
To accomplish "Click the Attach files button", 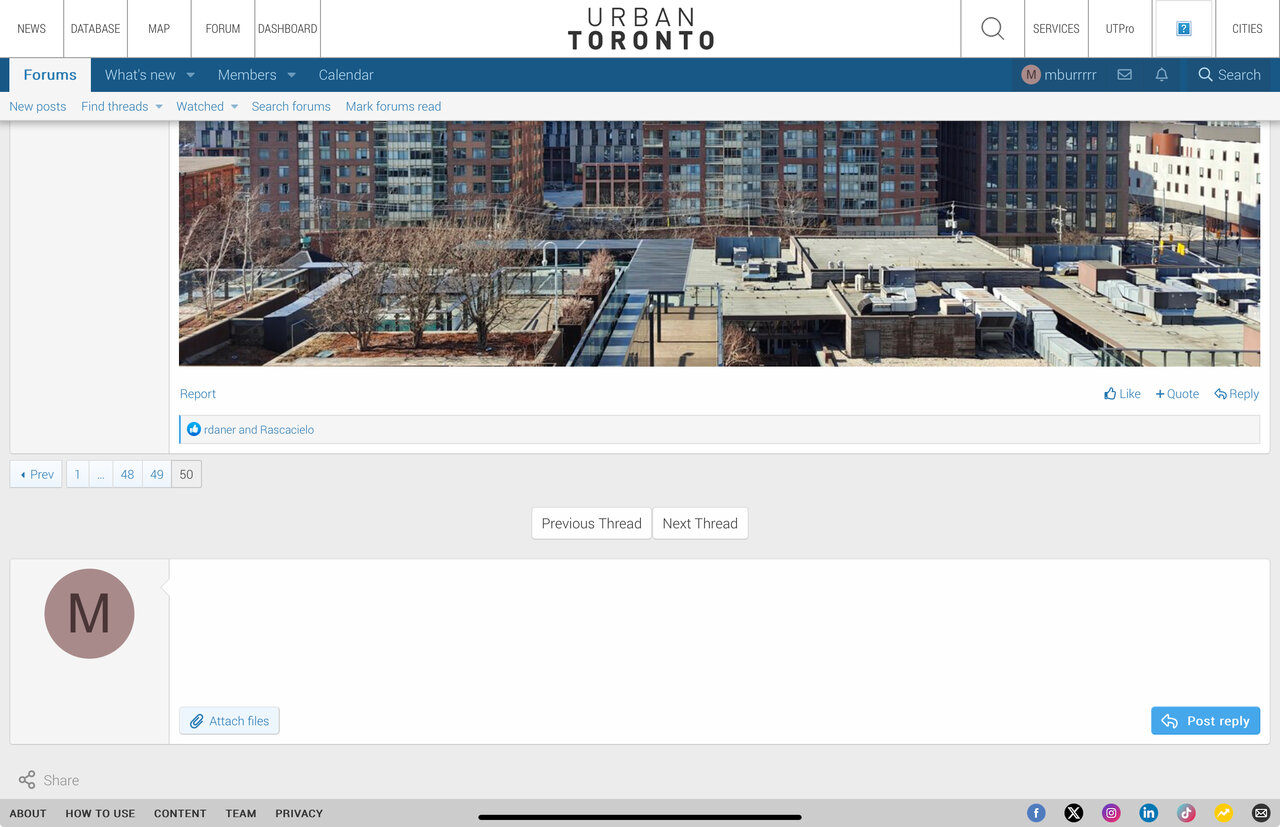I will click(229, 721).
